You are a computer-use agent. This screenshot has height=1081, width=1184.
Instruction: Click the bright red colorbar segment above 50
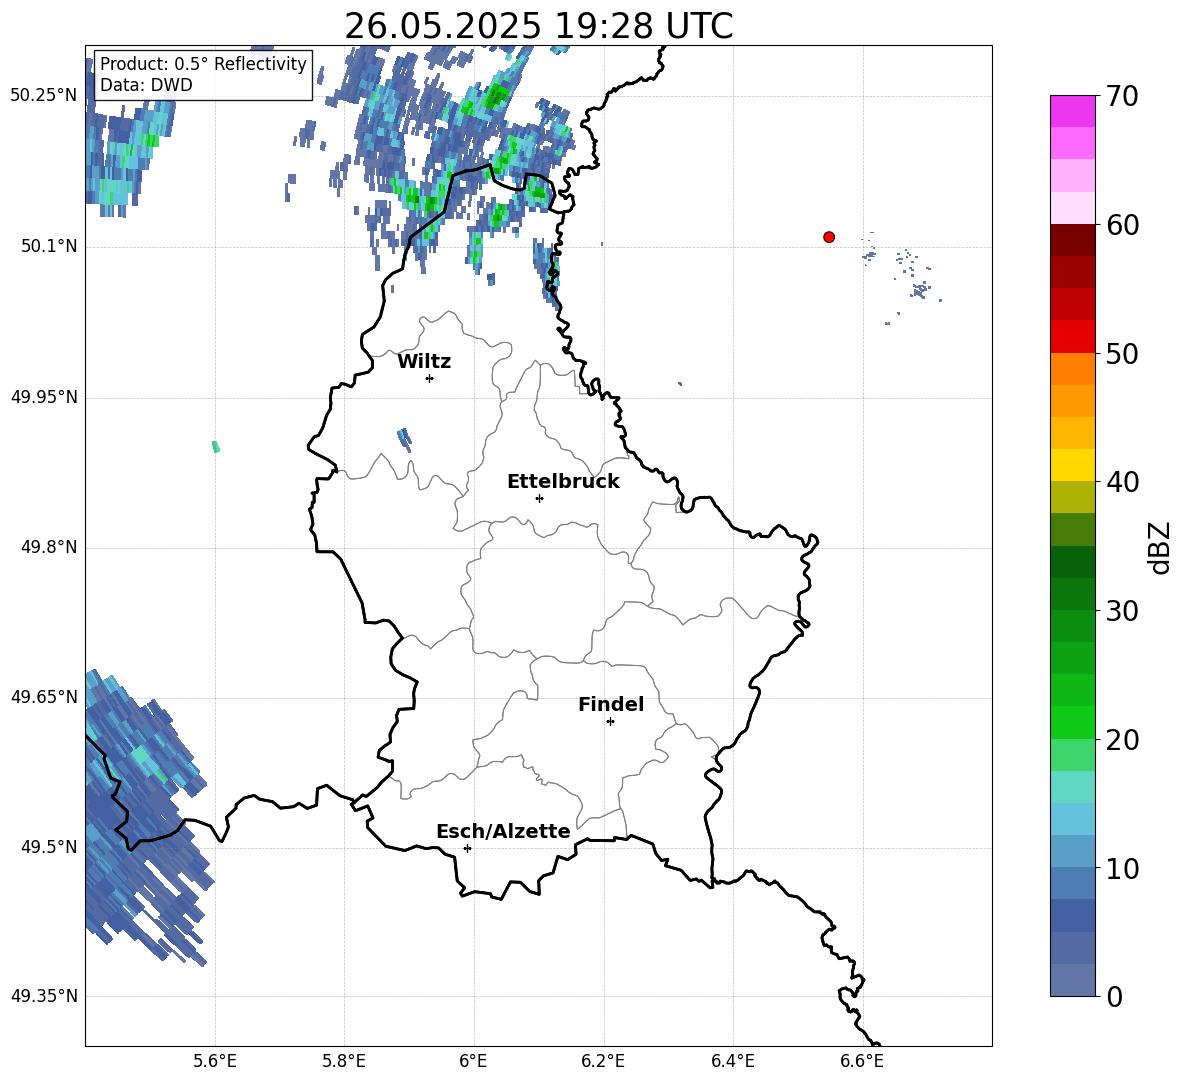click(1072, 337)
